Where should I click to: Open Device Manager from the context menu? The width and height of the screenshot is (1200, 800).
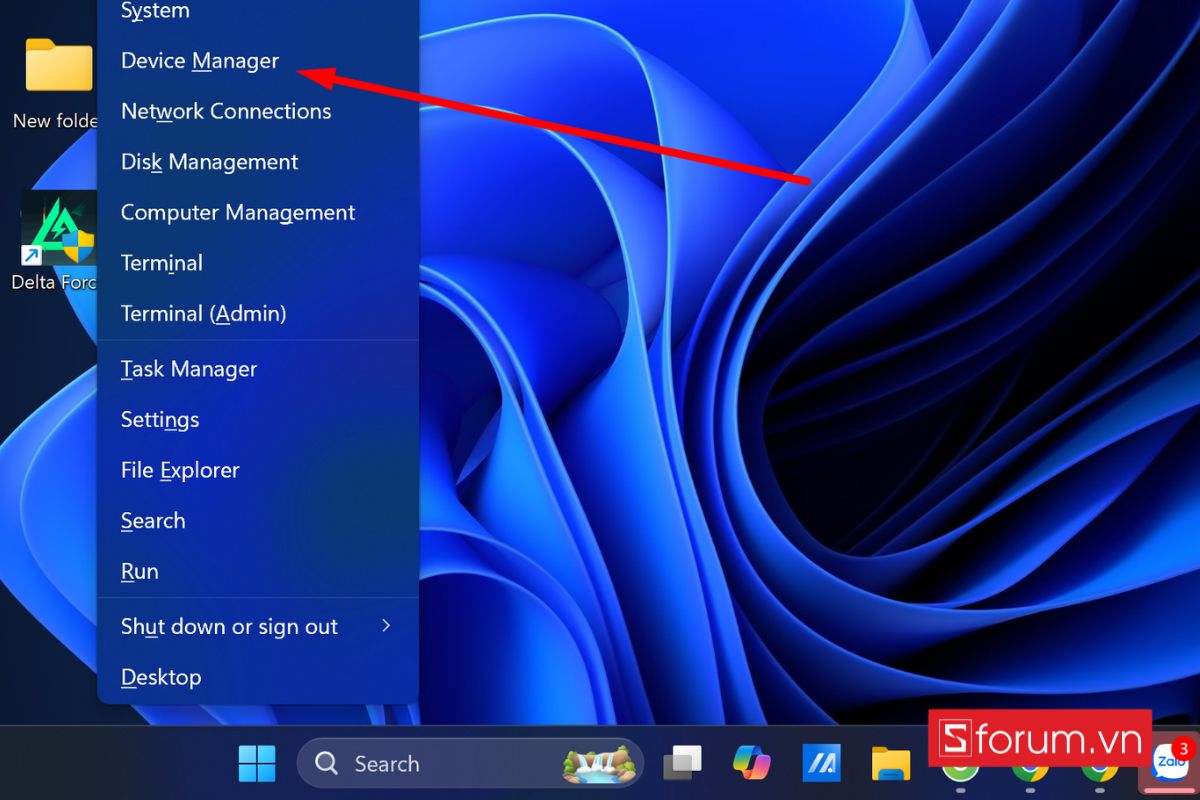coord(258,61)
